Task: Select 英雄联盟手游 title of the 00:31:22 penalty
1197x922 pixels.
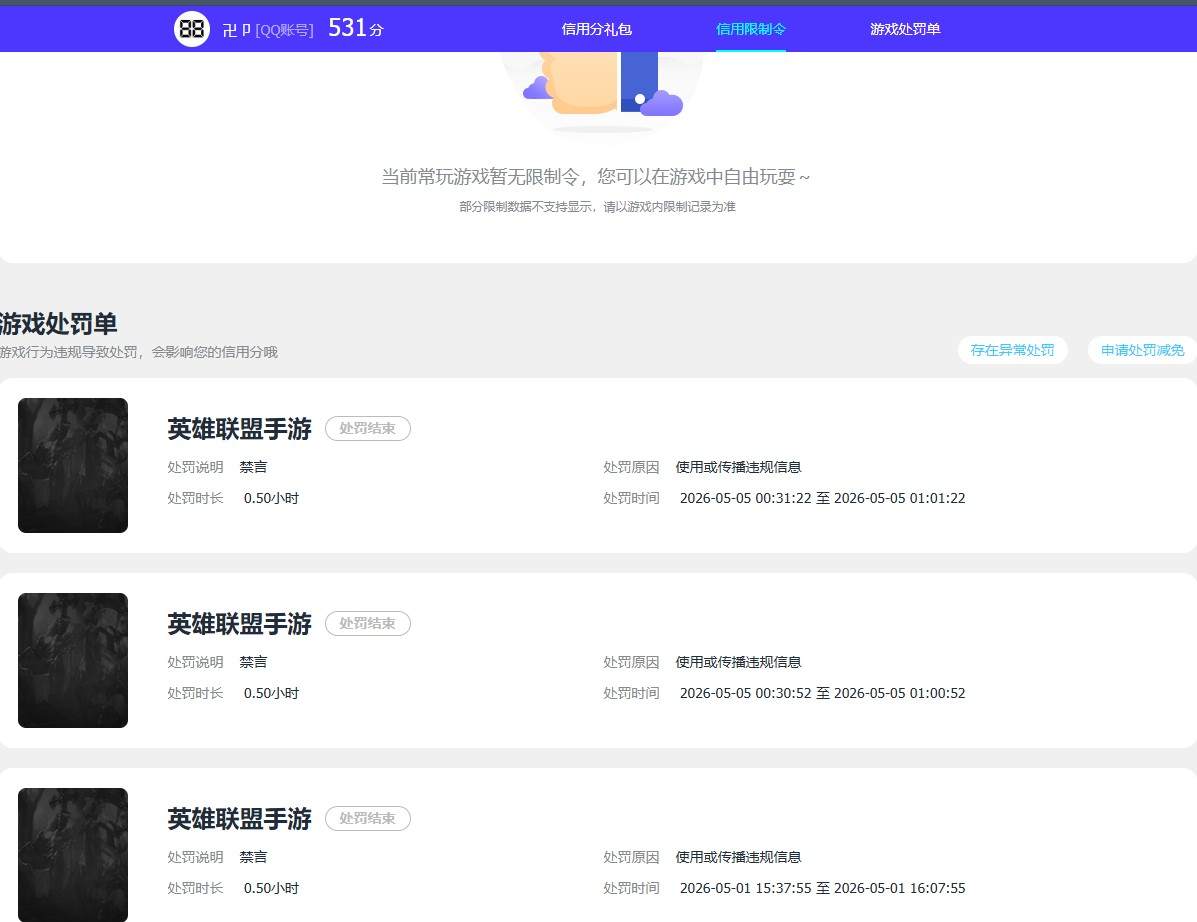Action: [x=240, y=429]
